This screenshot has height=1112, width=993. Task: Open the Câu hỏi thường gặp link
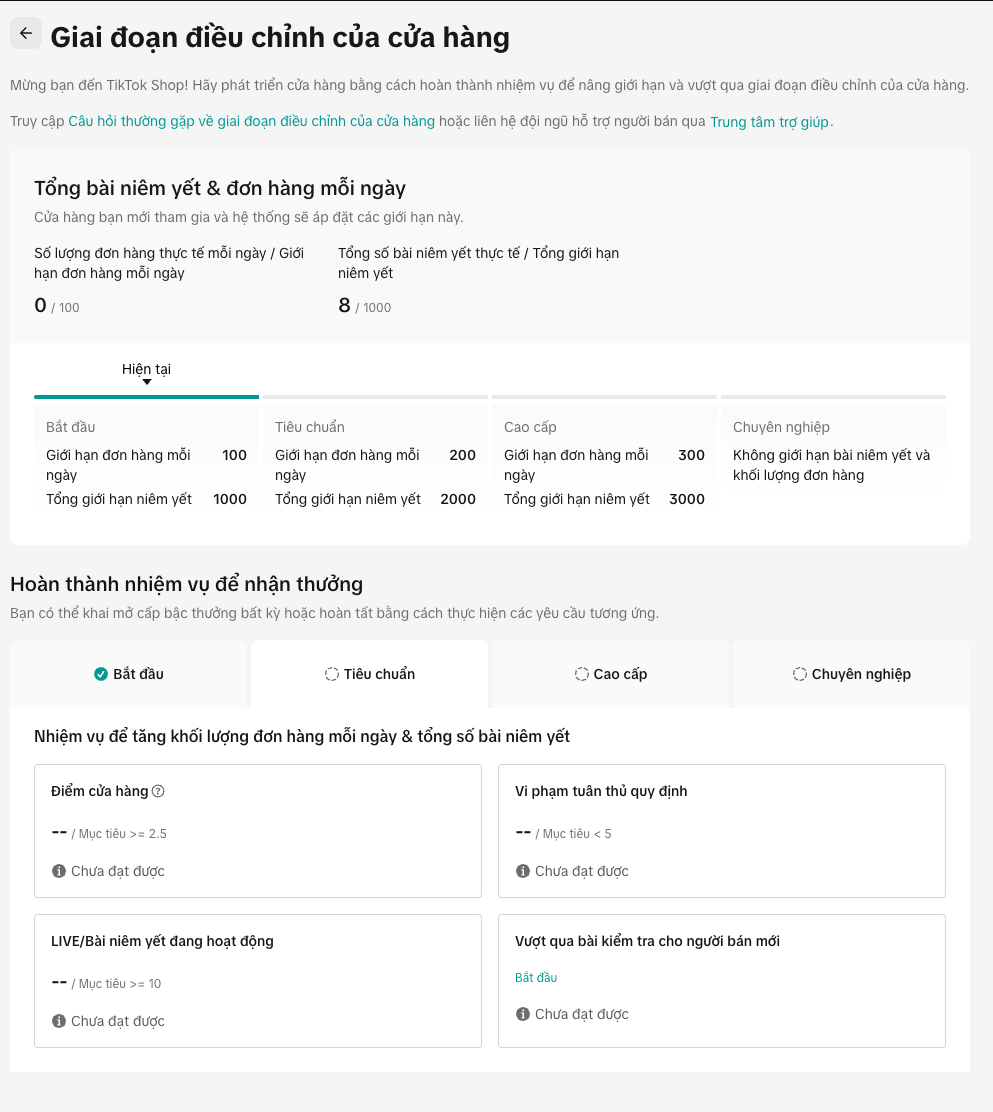[251, 122]
